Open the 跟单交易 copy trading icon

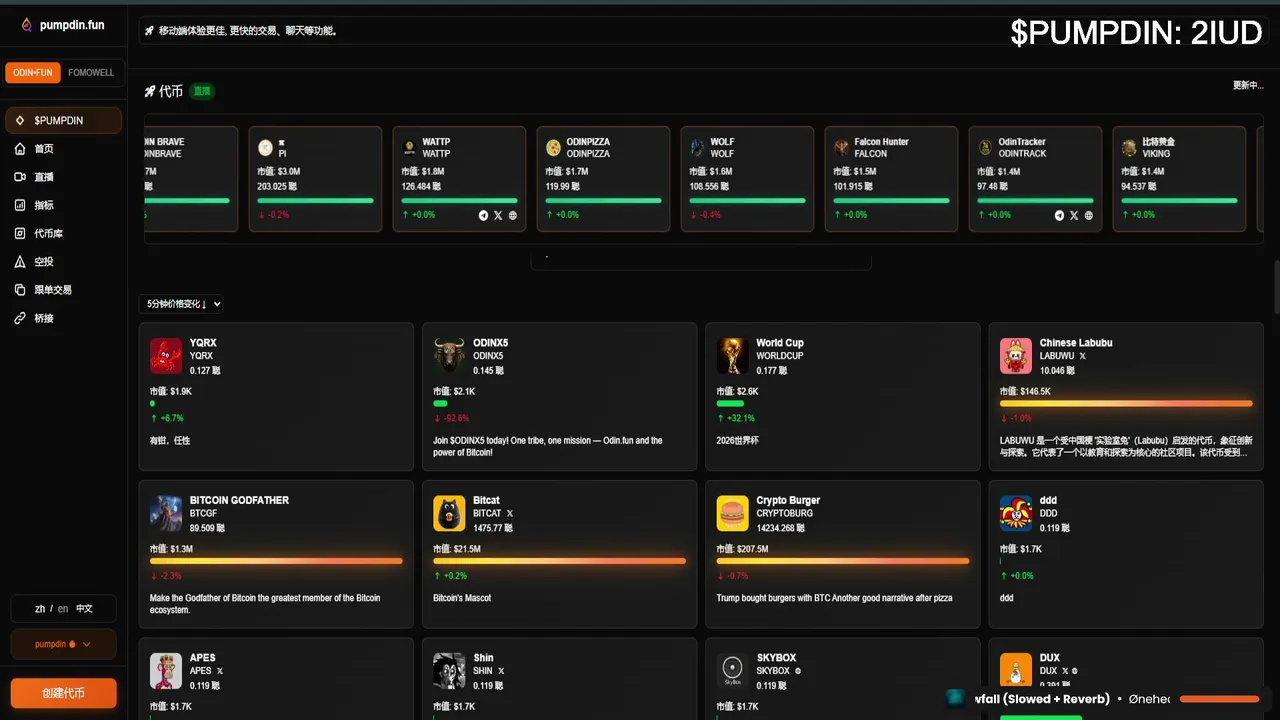click(20, 290)
